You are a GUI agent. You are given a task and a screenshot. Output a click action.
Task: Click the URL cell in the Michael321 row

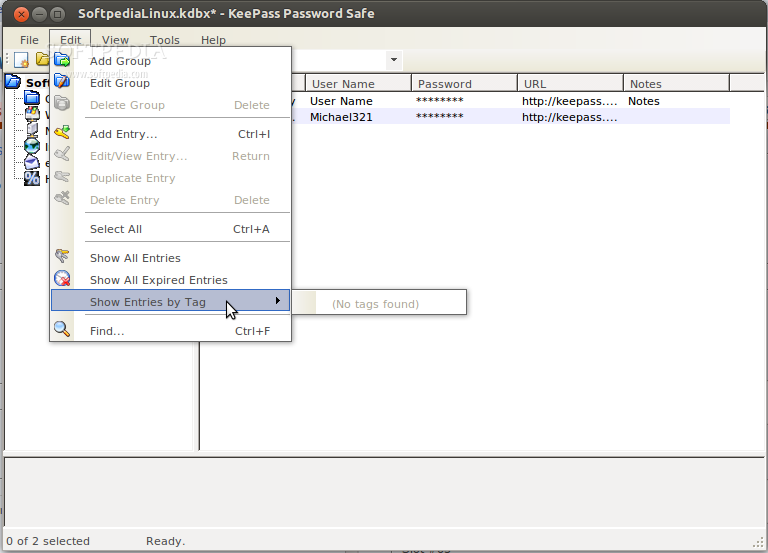tap(569, 117)
